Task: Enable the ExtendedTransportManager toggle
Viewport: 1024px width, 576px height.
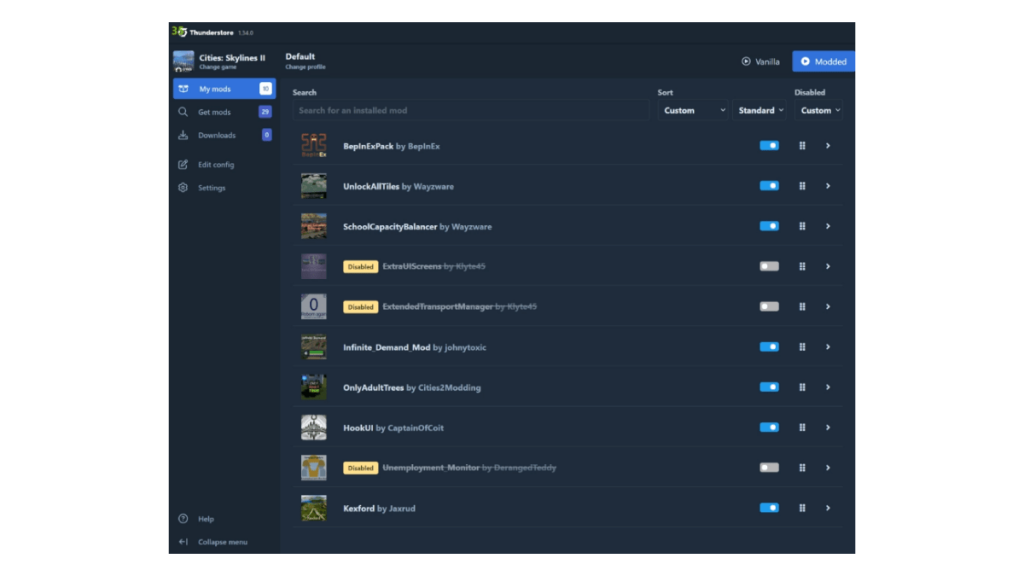Action: point(769,306)
